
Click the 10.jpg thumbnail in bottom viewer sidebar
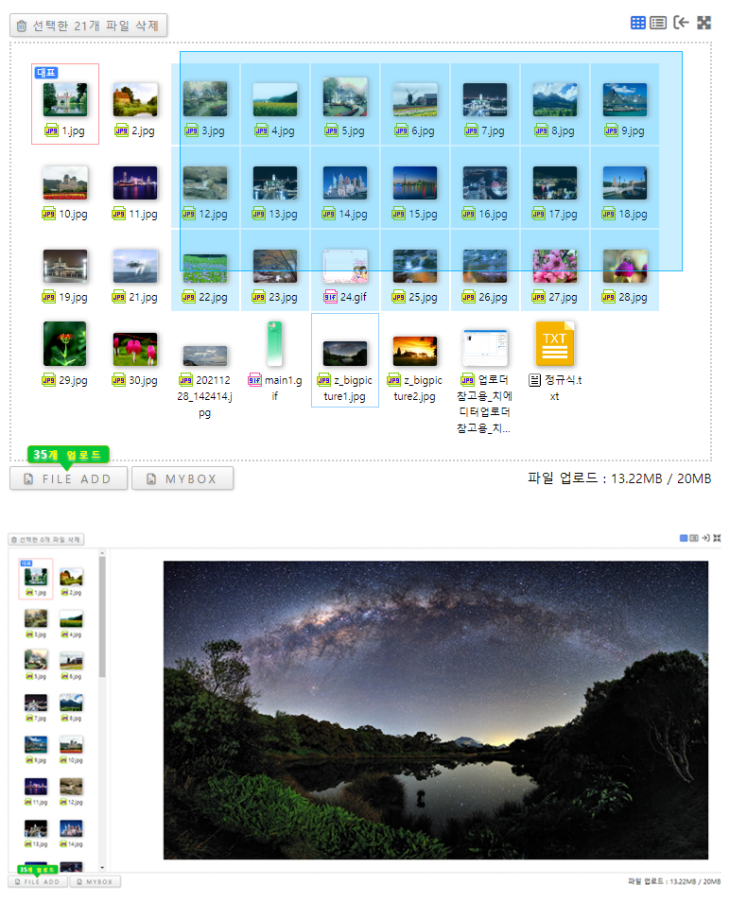pyautogui.click(x=71, y=747)
